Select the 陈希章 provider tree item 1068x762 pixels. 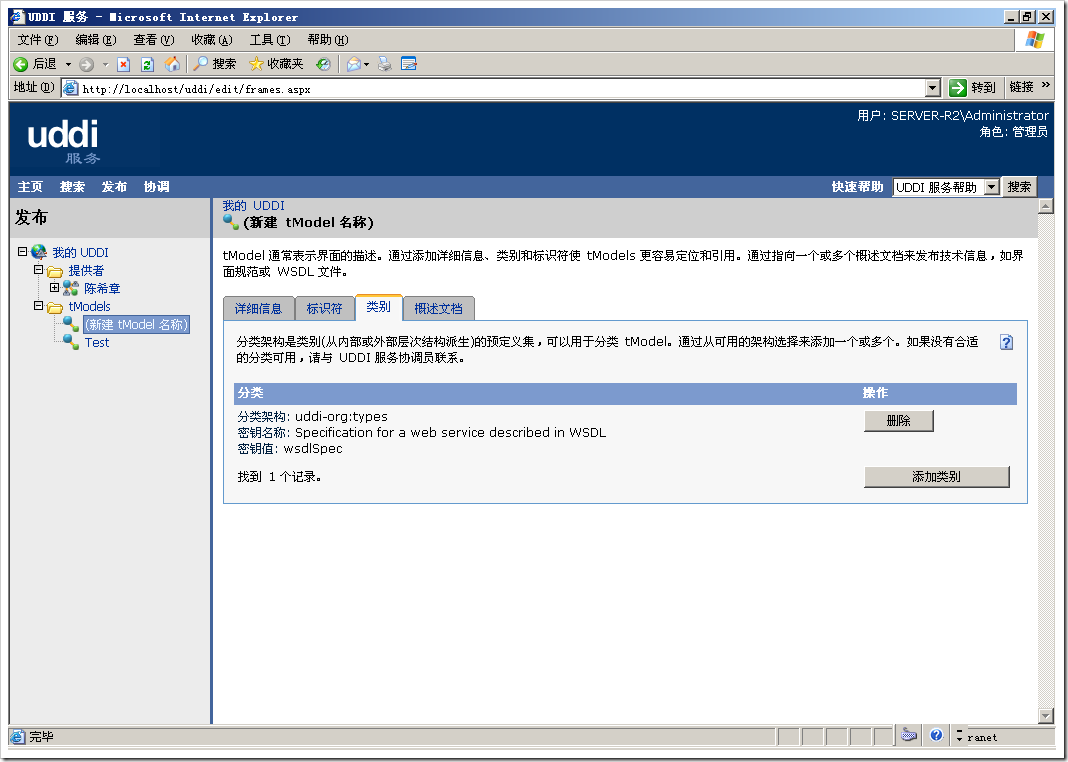[x=102, y=289]
